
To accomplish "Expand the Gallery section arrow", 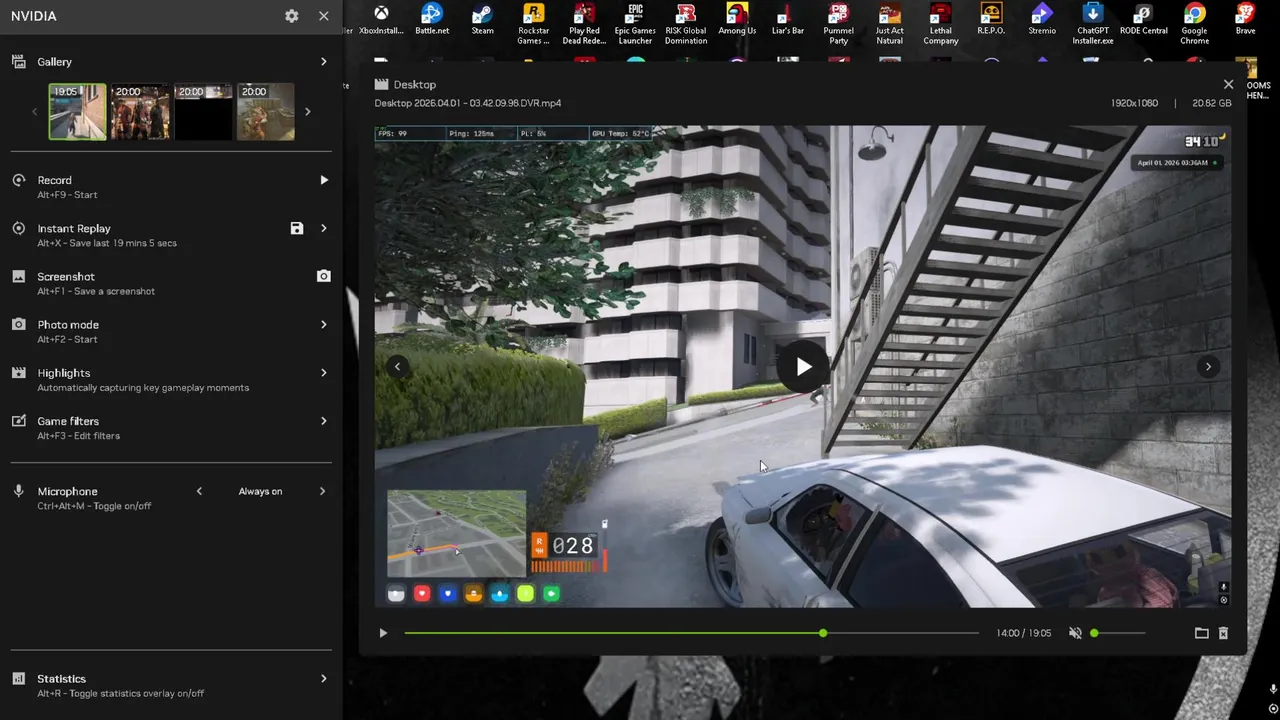I will [323, 62].
